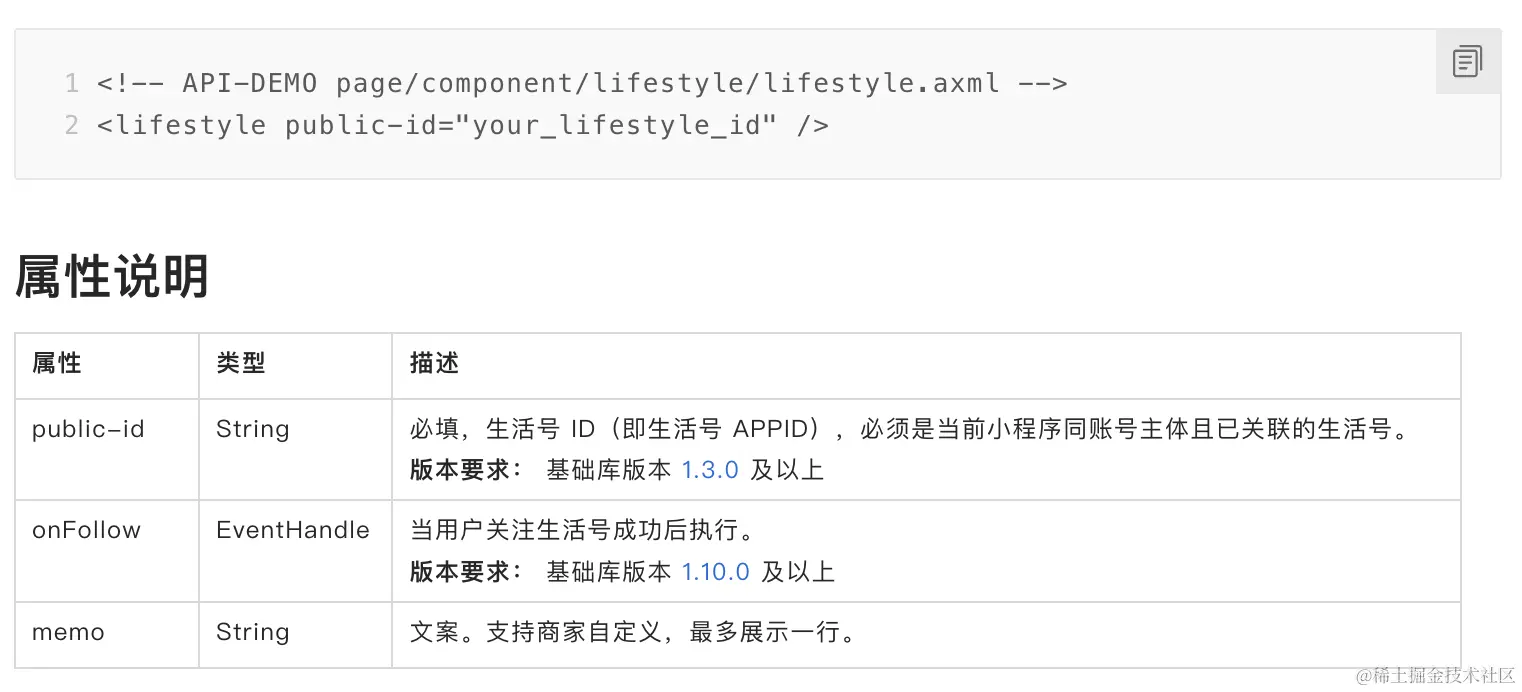The height and width of the screenshot is (692, 1522).
Task: Click the copy code icon
Action: (x=1467, y=62)
